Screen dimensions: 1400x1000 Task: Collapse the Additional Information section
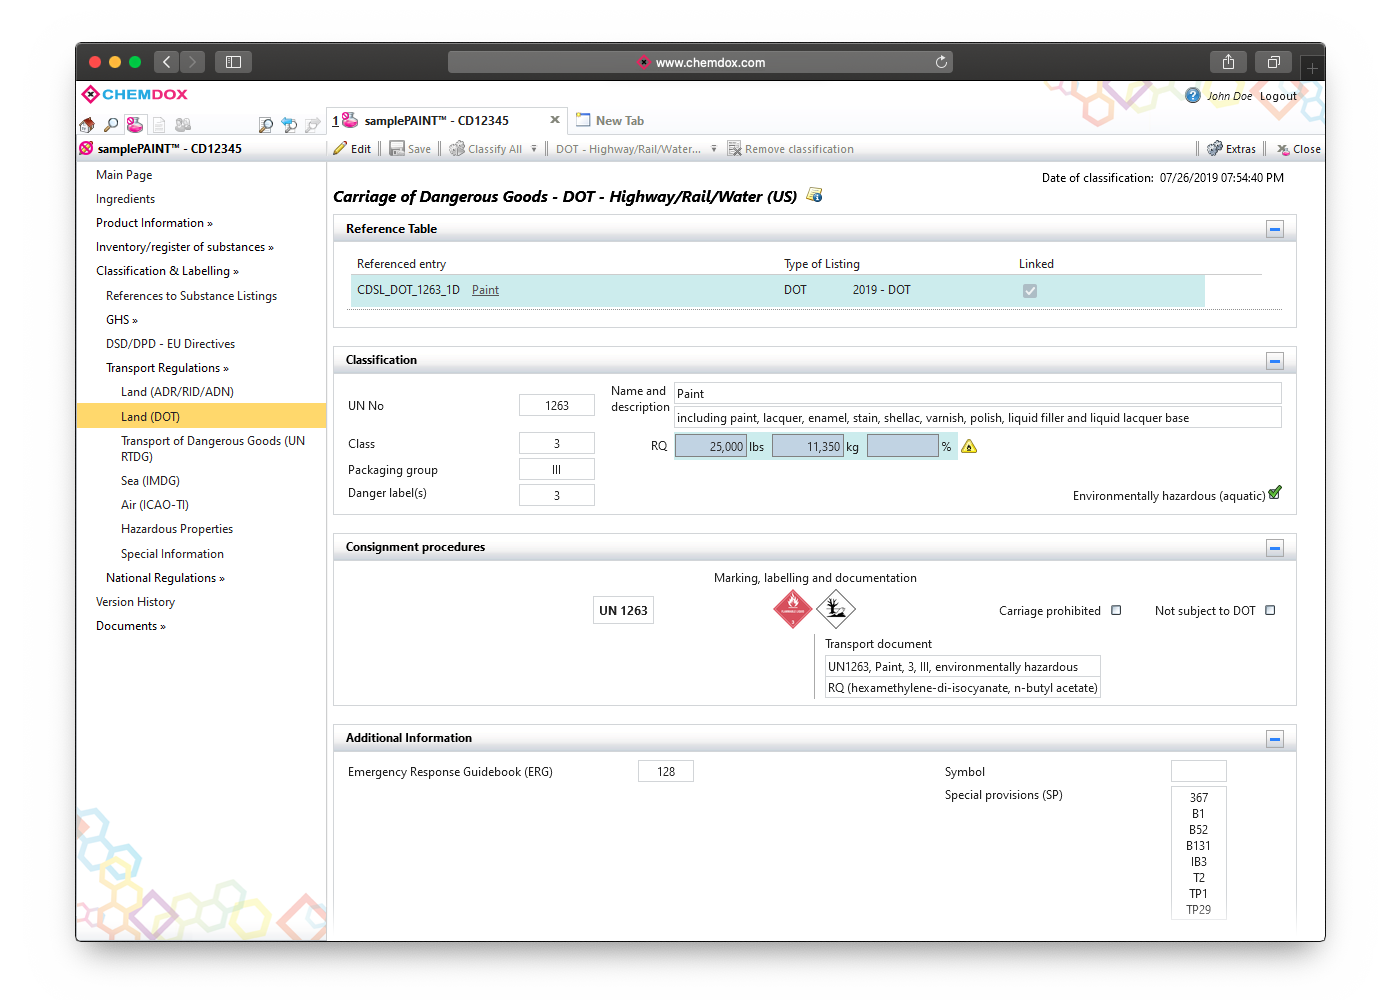pyautogui.click(x=1275, y=739)
